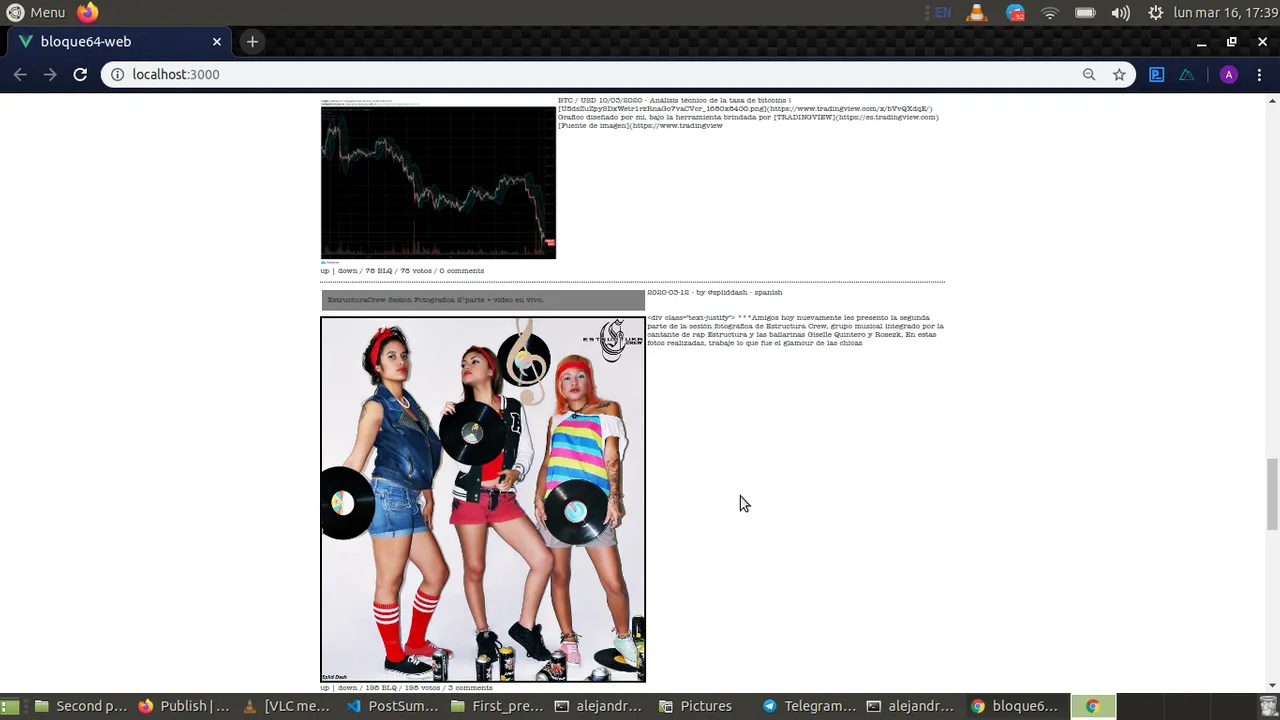Open '0 comments' of the bitcoin post
The width and height of the screenshot is (1280, 720).
461,271
